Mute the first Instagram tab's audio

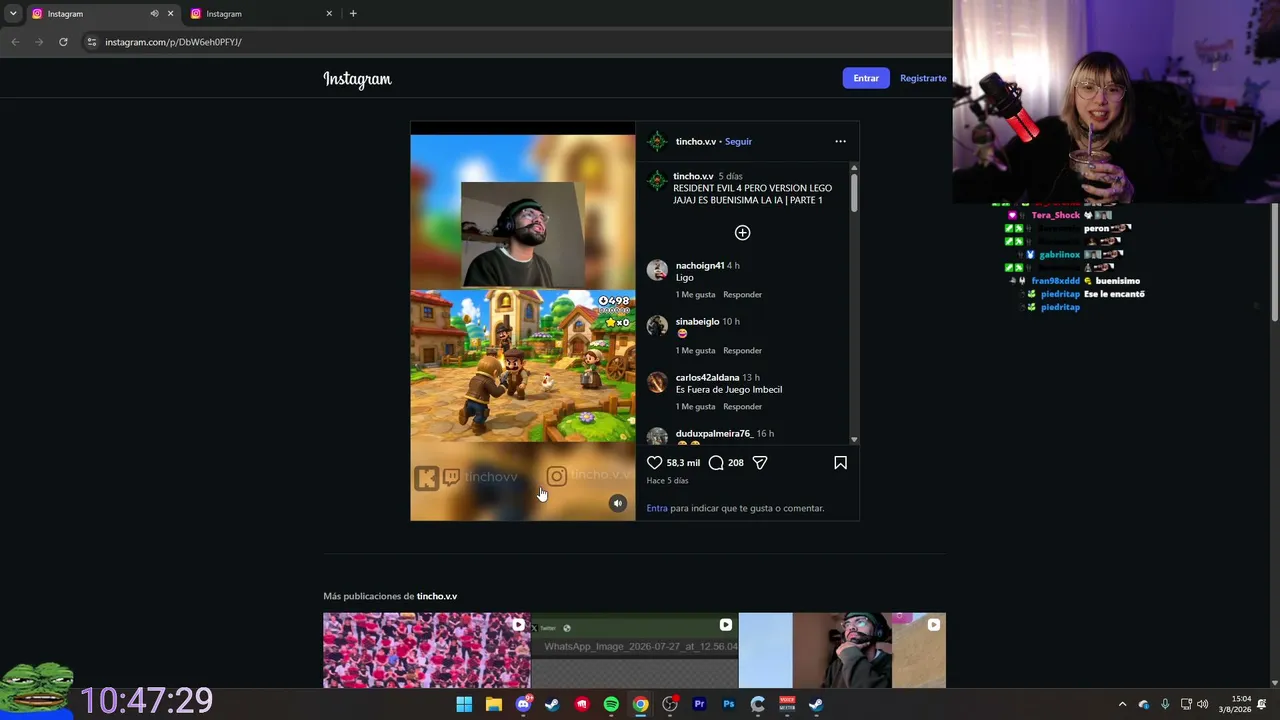[154, 14]
